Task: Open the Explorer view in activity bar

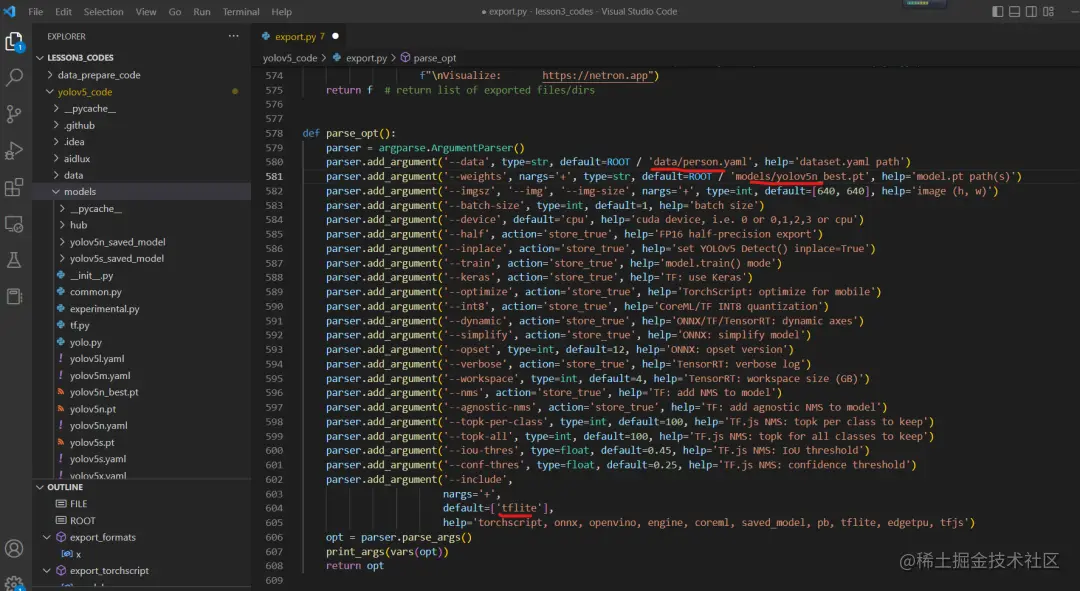Action: pyautogui.click(x=14, y=42)
